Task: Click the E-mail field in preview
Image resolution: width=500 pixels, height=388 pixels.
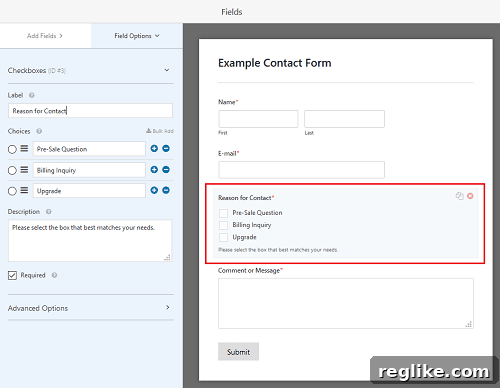Action: (x=302, y=170)
